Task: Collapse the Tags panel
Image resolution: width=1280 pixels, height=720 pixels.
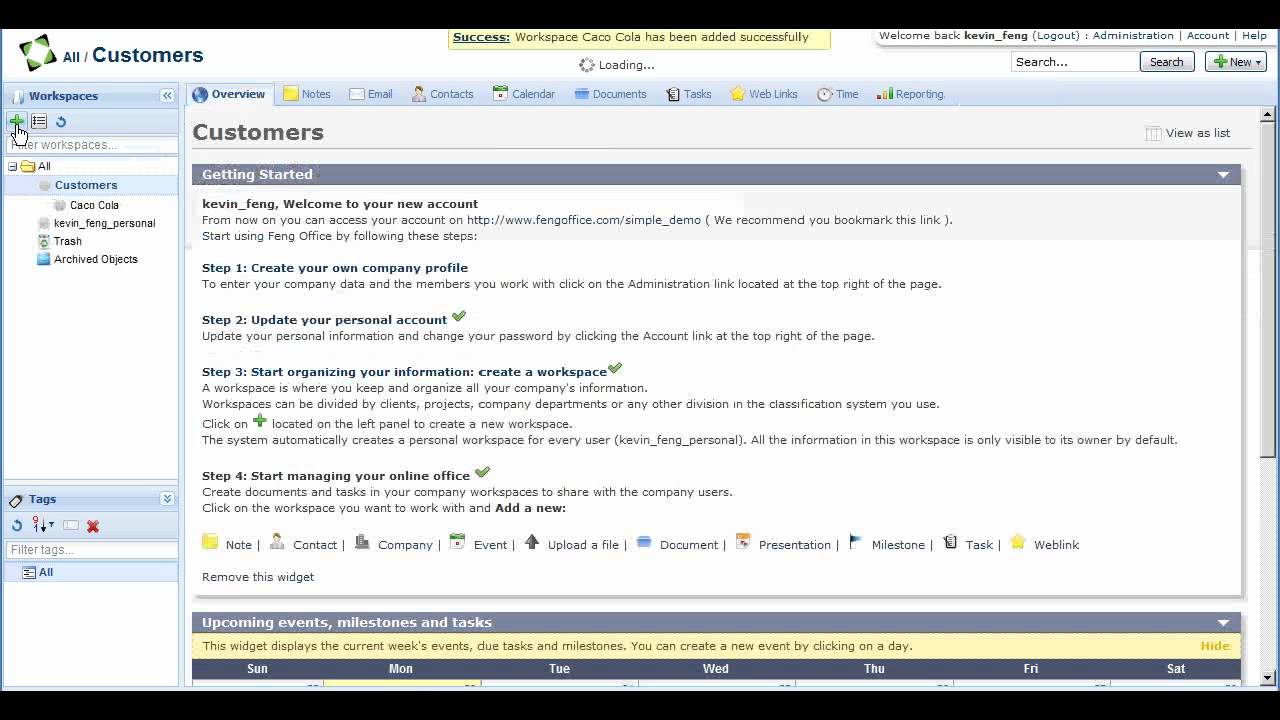Action: tap(167, 499)
